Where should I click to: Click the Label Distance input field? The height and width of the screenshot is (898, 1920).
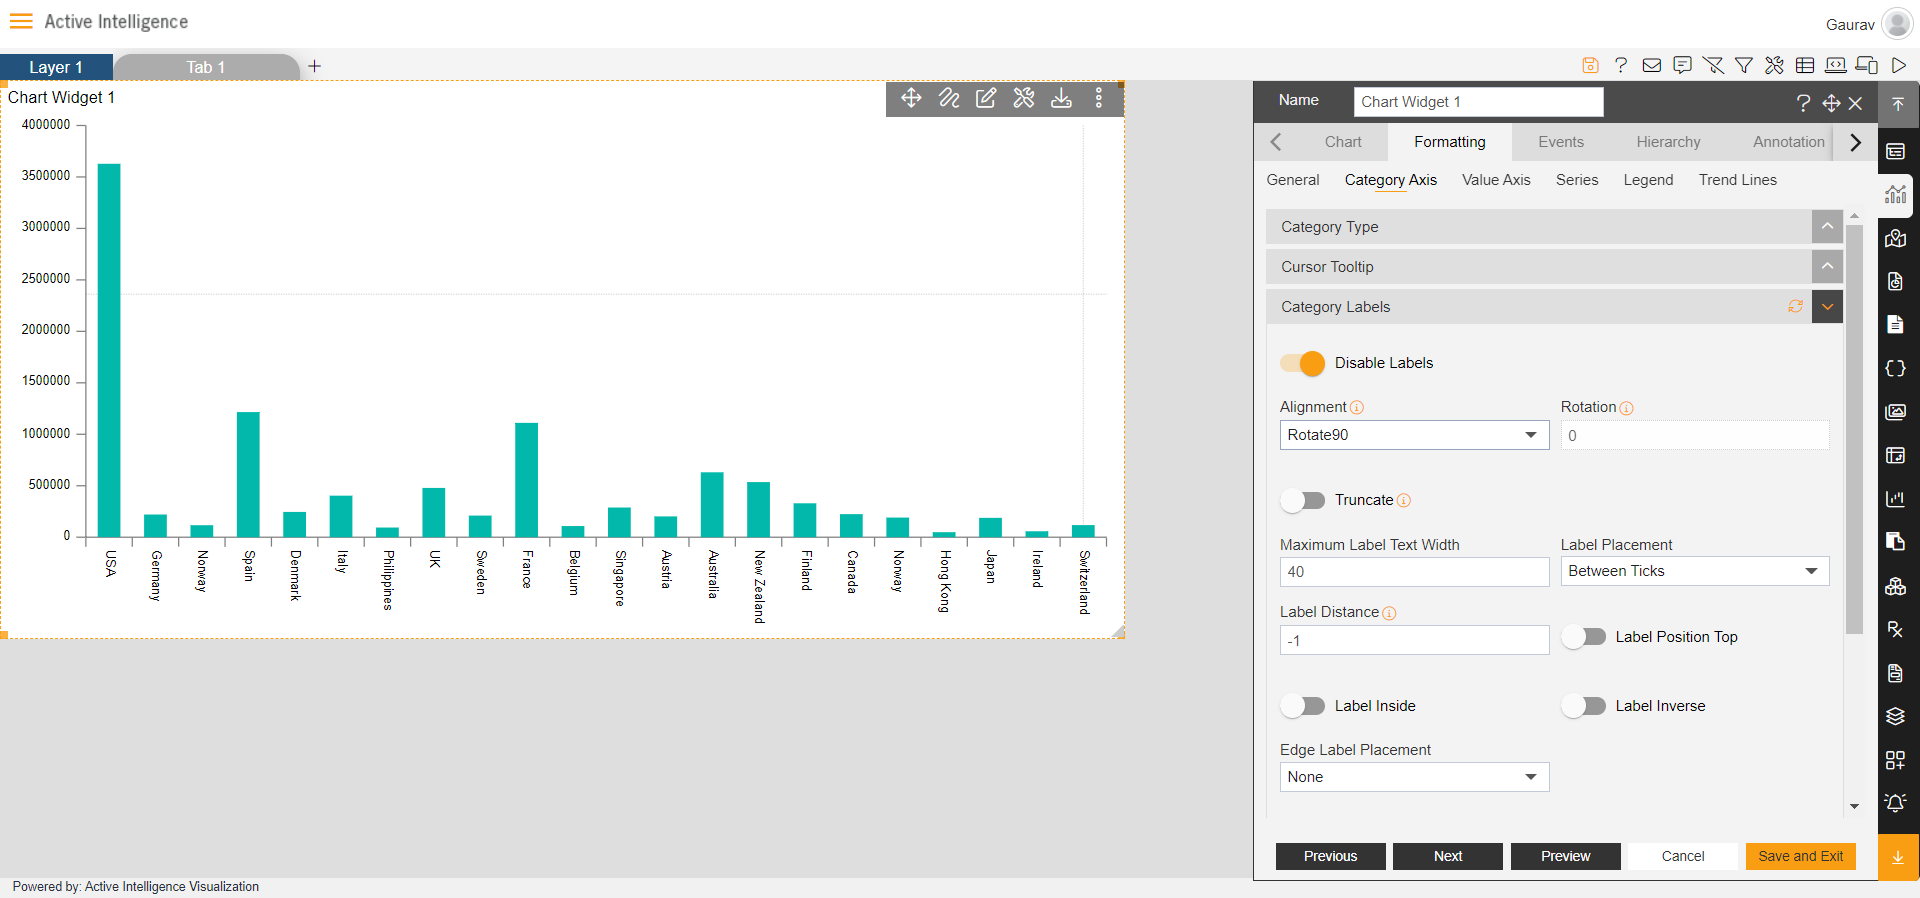(1414, 640)
